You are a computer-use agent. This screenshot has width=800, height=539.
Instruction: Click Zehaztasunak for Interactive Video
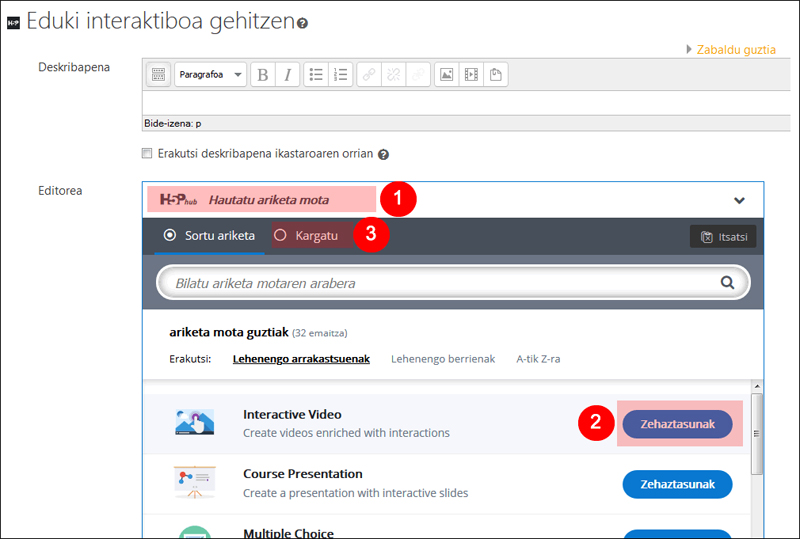[677, 424]
